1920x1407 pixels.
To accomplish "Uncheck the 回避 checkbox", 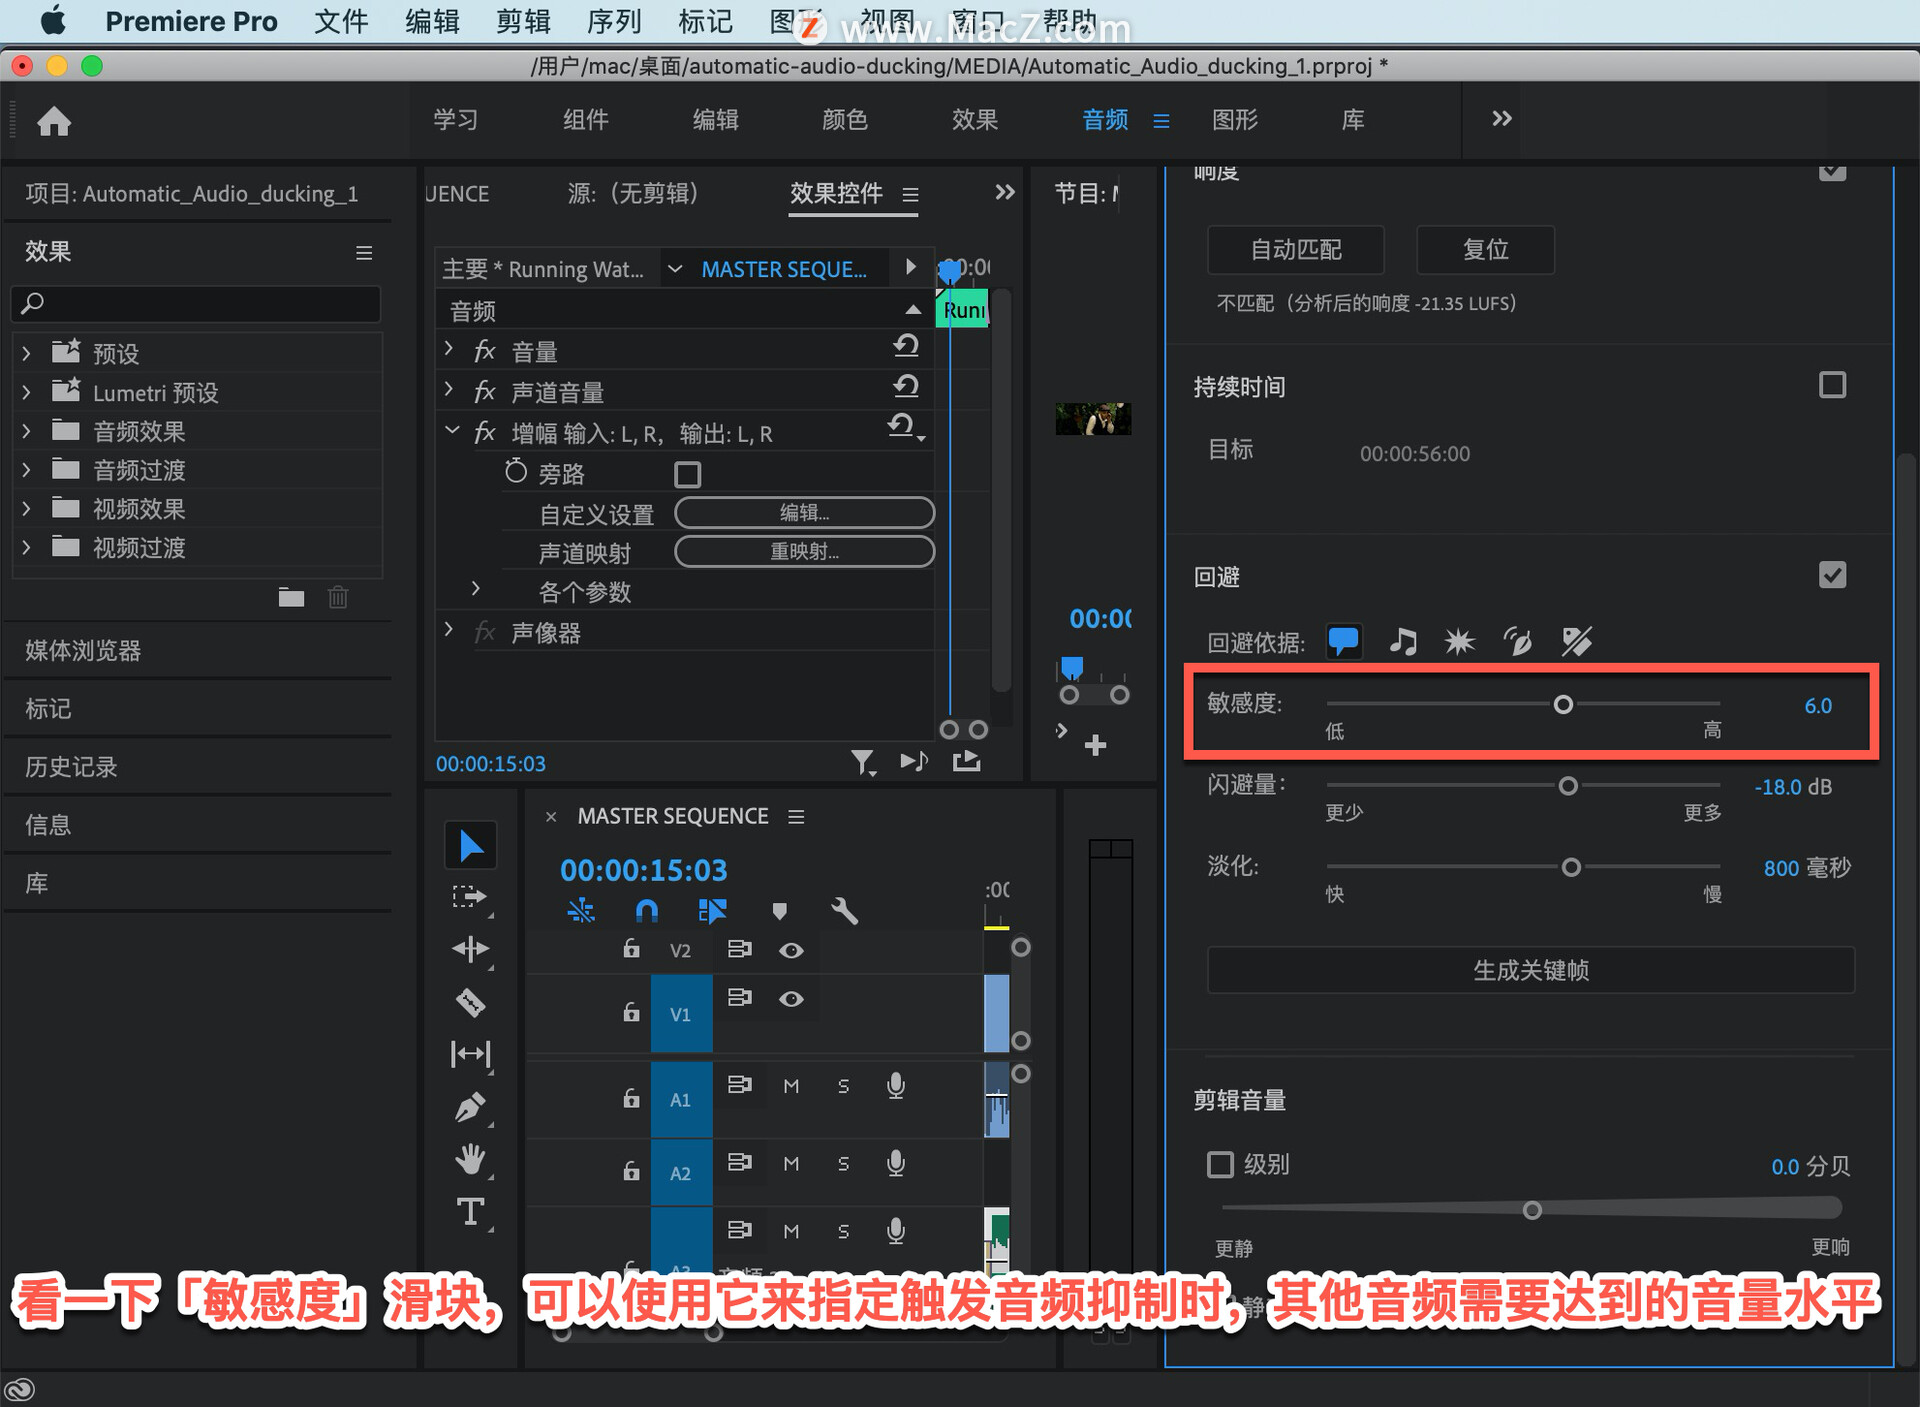I will [1832, 575].
